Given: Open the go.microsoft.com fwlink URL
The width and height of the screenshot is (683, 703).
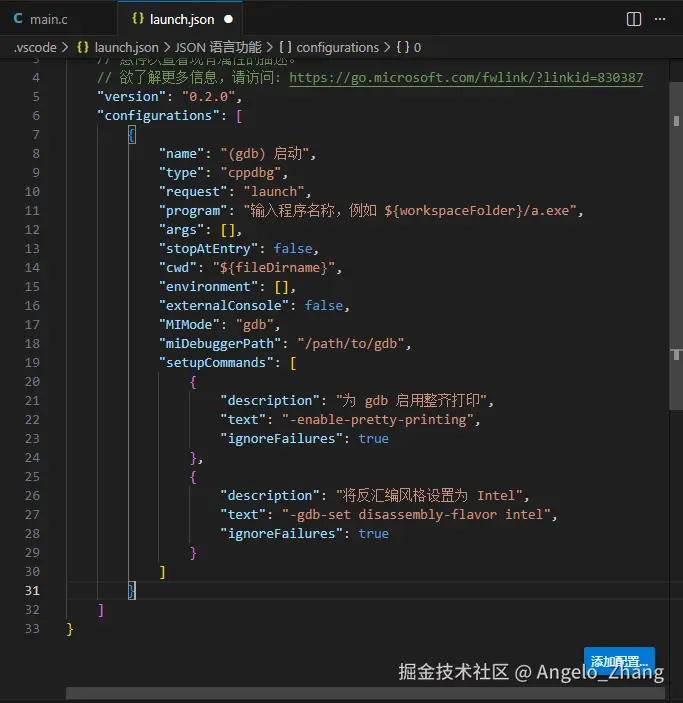Looking at the screenshot, I should tap(466, 78).
